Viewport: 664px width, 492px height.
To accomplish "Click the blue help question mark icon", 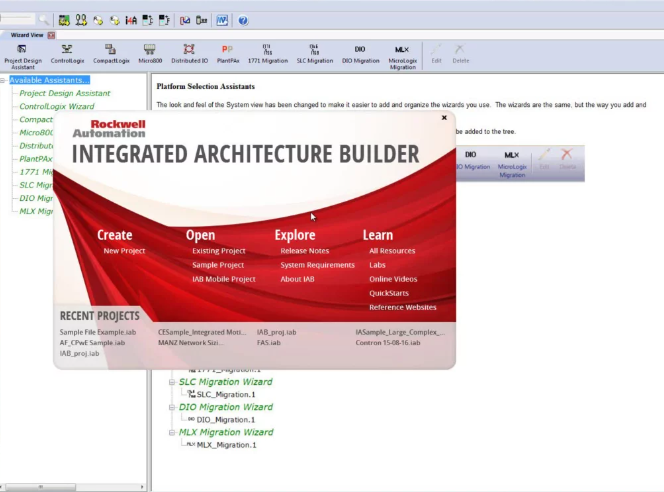I will [x=243, y=20].
